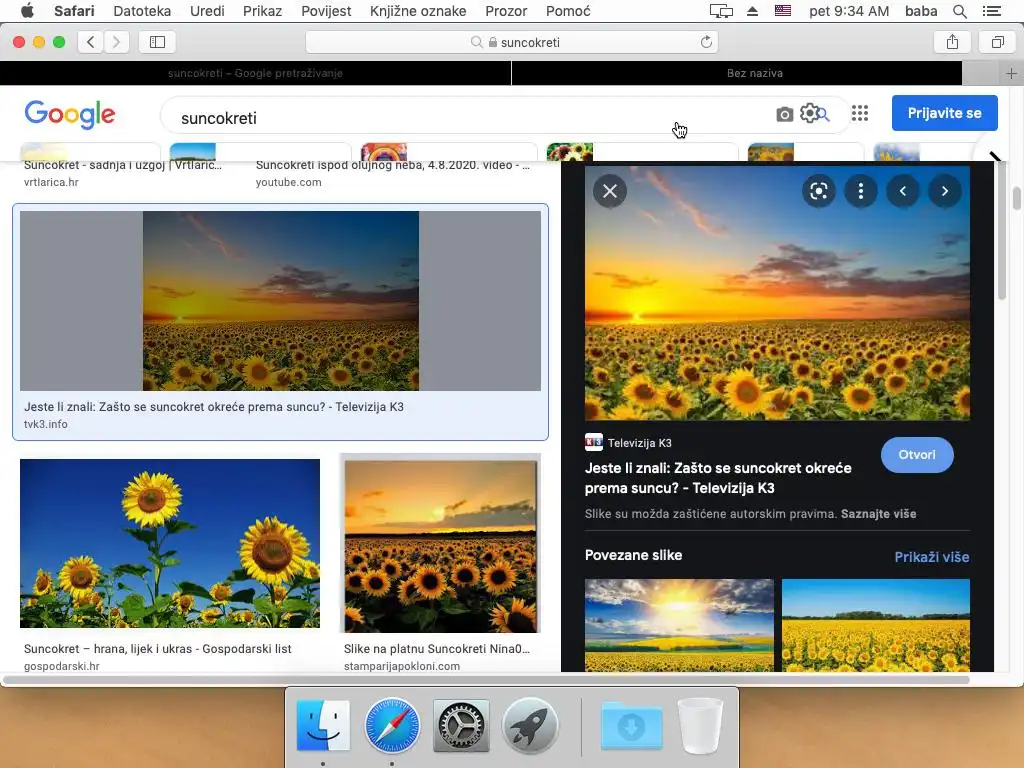Viewport: 1024px width, 768px height.
Task: Open the Pomoć menu
Action: click(x=568, y=11)
